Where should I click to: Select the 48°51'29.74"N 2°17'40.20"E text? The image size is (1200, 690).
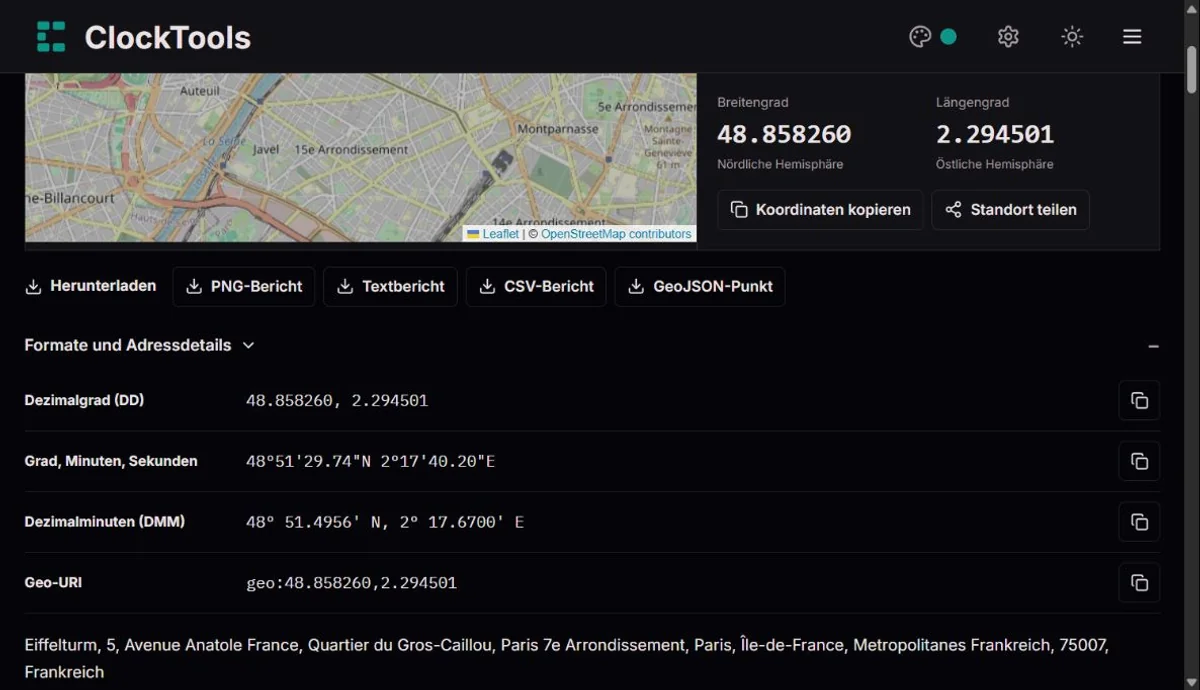(371, 461)
